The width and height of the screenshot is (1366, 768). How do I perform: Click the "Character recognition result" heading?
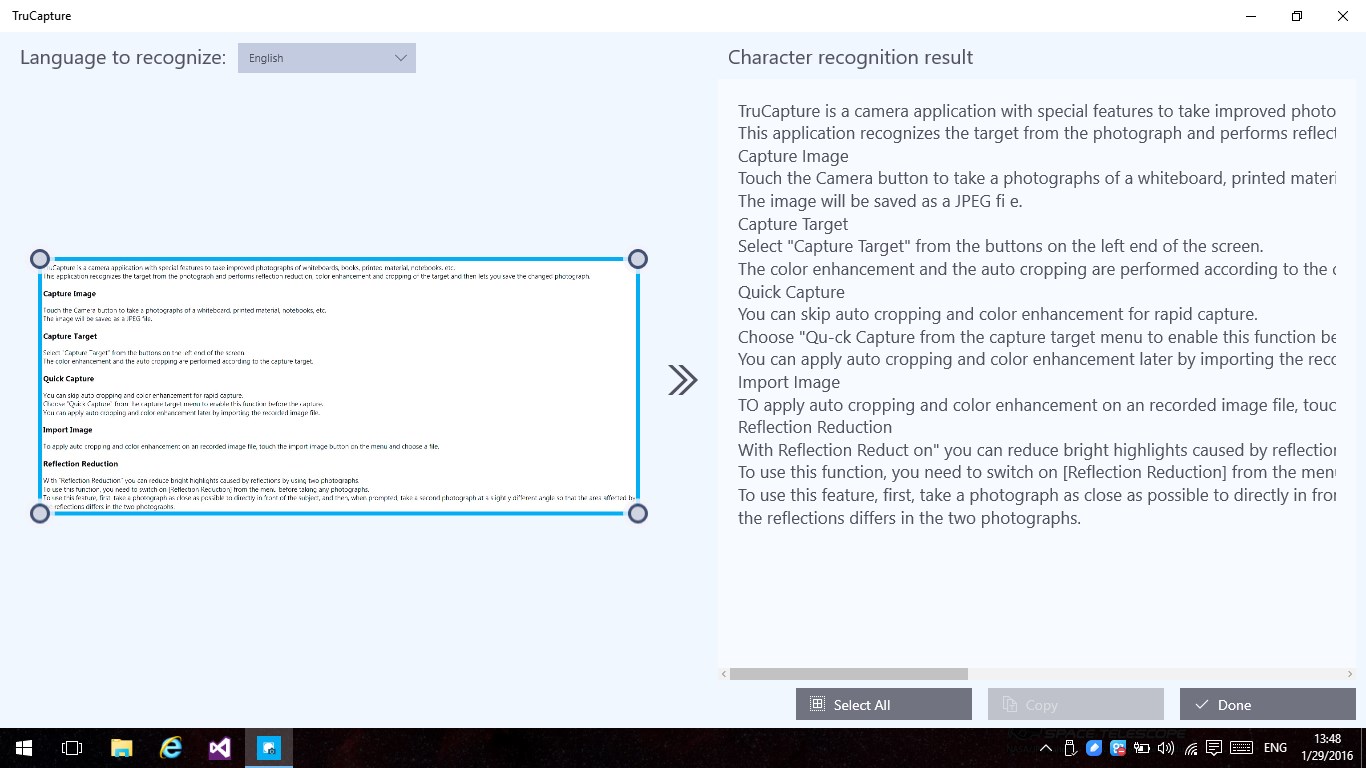(850, 58)
